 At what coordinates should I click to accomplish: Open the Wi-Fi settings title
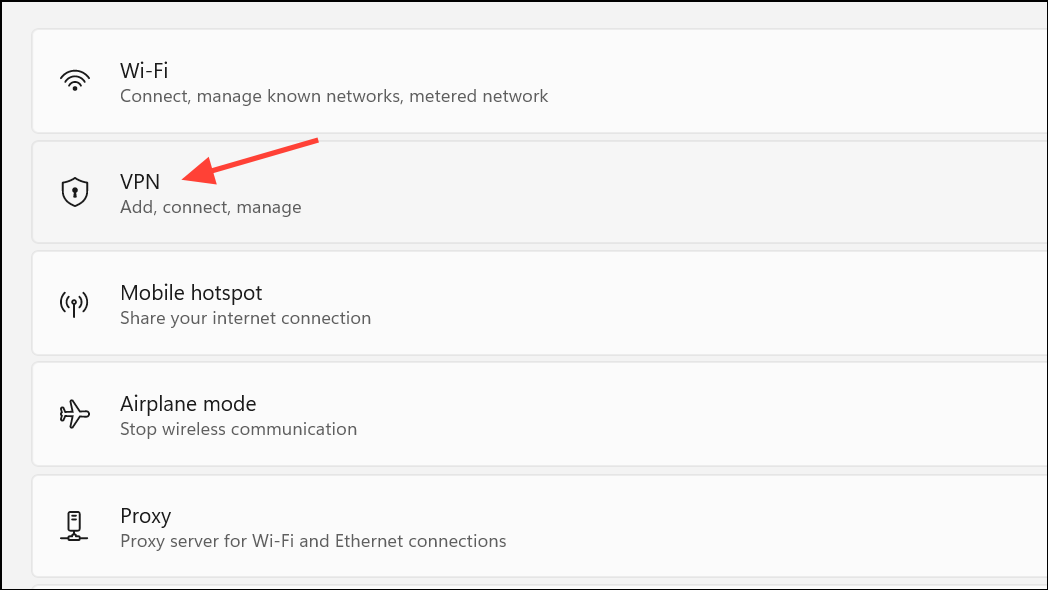(x=144, y=70)
